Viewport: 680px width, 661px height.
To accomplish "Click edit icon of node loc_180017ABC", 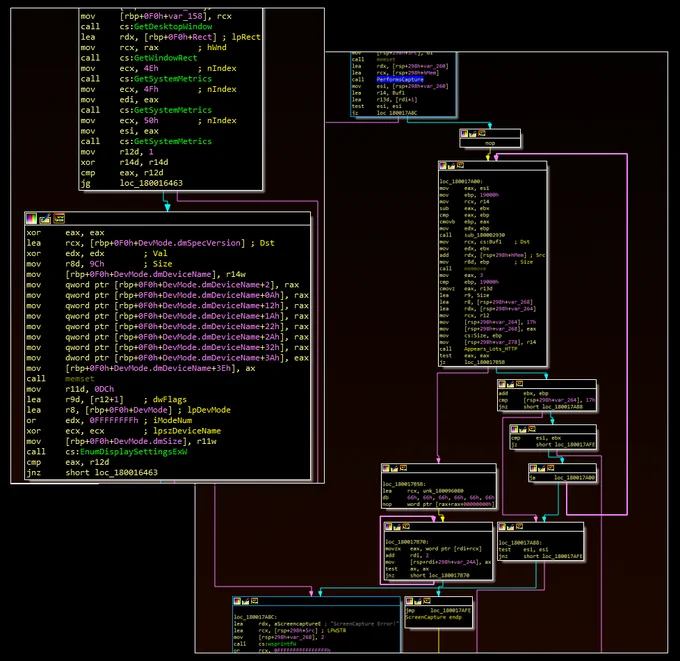I will pos(246,601).
